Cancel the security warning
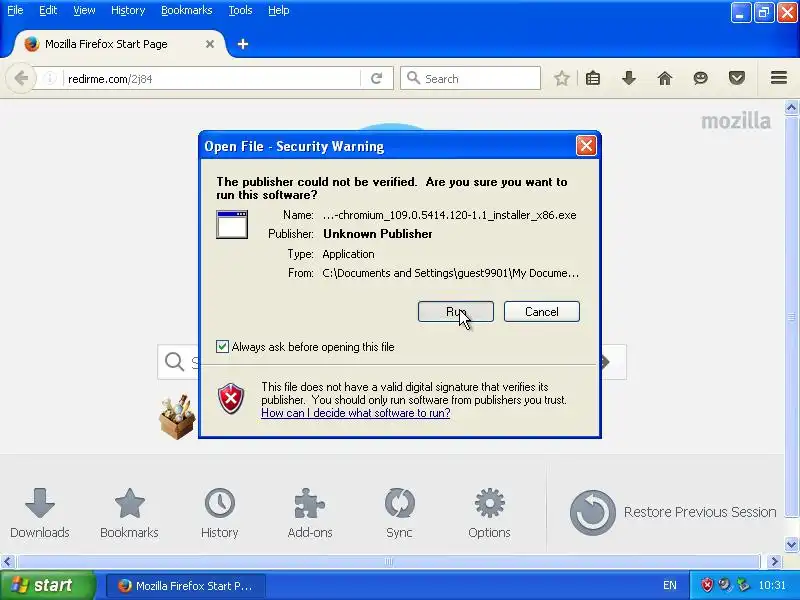 click(x=542, y=312)
